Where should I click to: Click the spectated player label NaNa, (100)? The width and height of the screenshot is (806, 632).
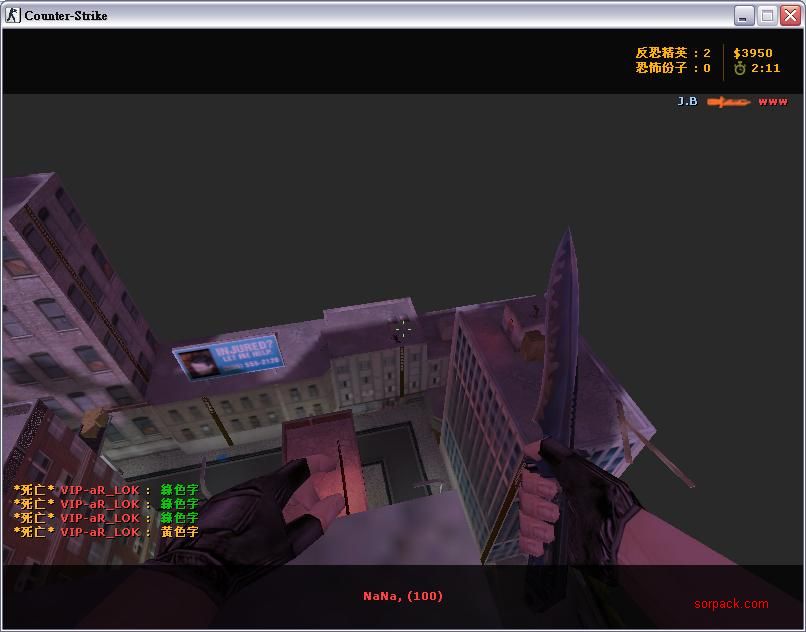click(403, 596)
